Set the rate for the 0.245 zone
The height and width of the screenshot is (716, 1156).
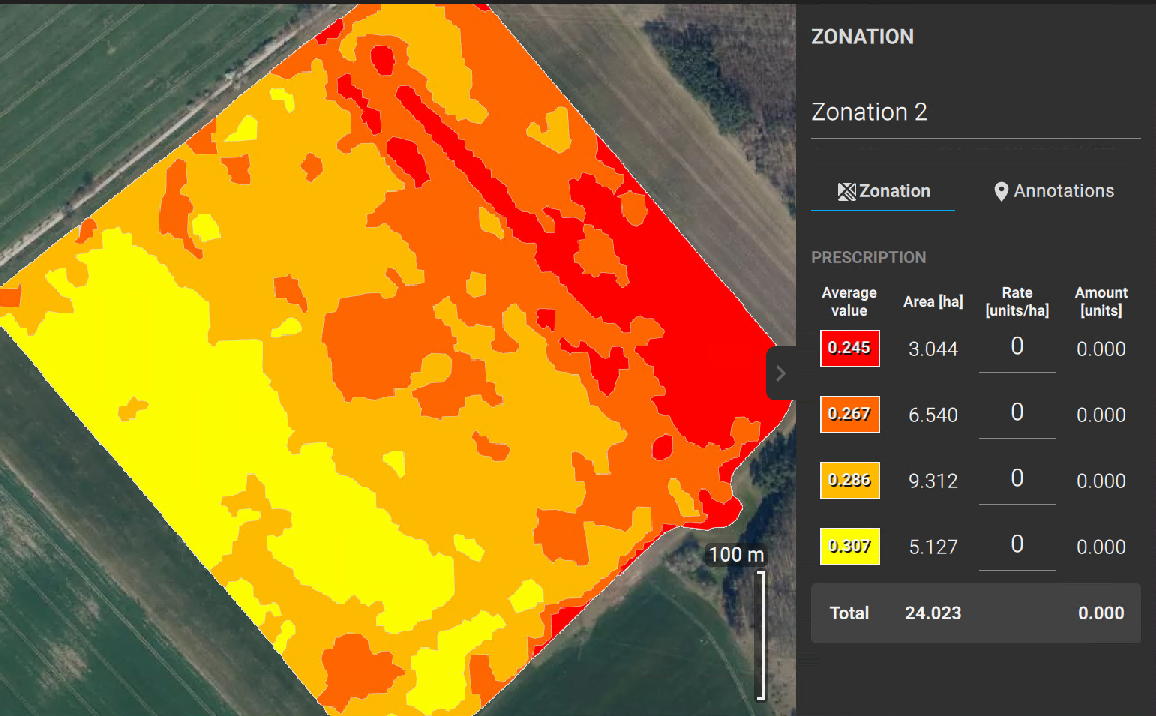click(x=1016, y=346)
